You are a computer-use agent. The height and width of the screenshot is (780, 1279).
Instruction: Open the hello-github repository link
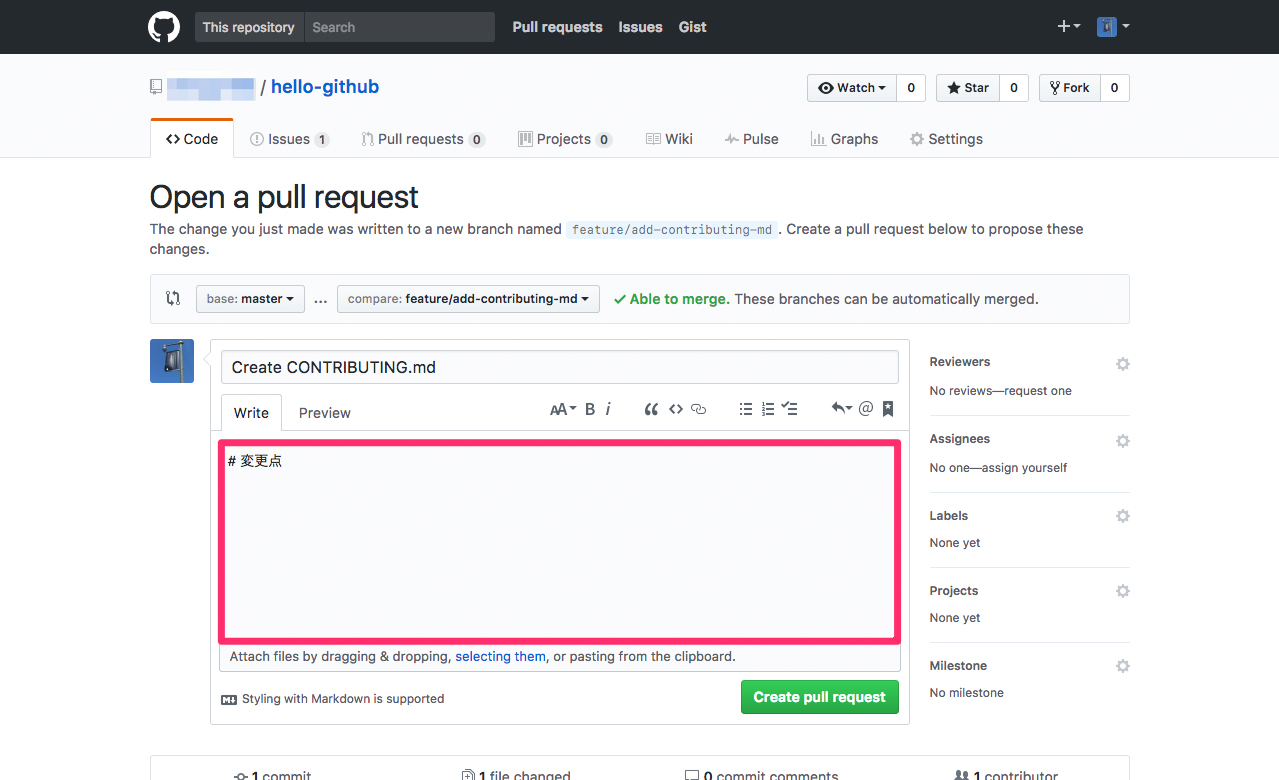pyautogui.click(x=324, y=87)
